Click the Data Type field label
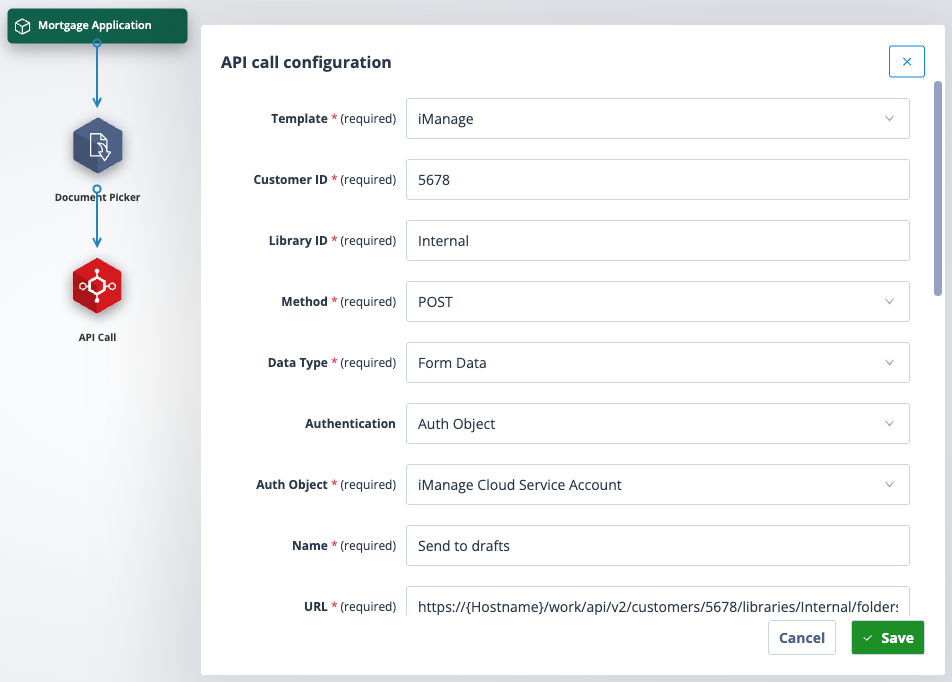The image size is (952, 682). 332,363
